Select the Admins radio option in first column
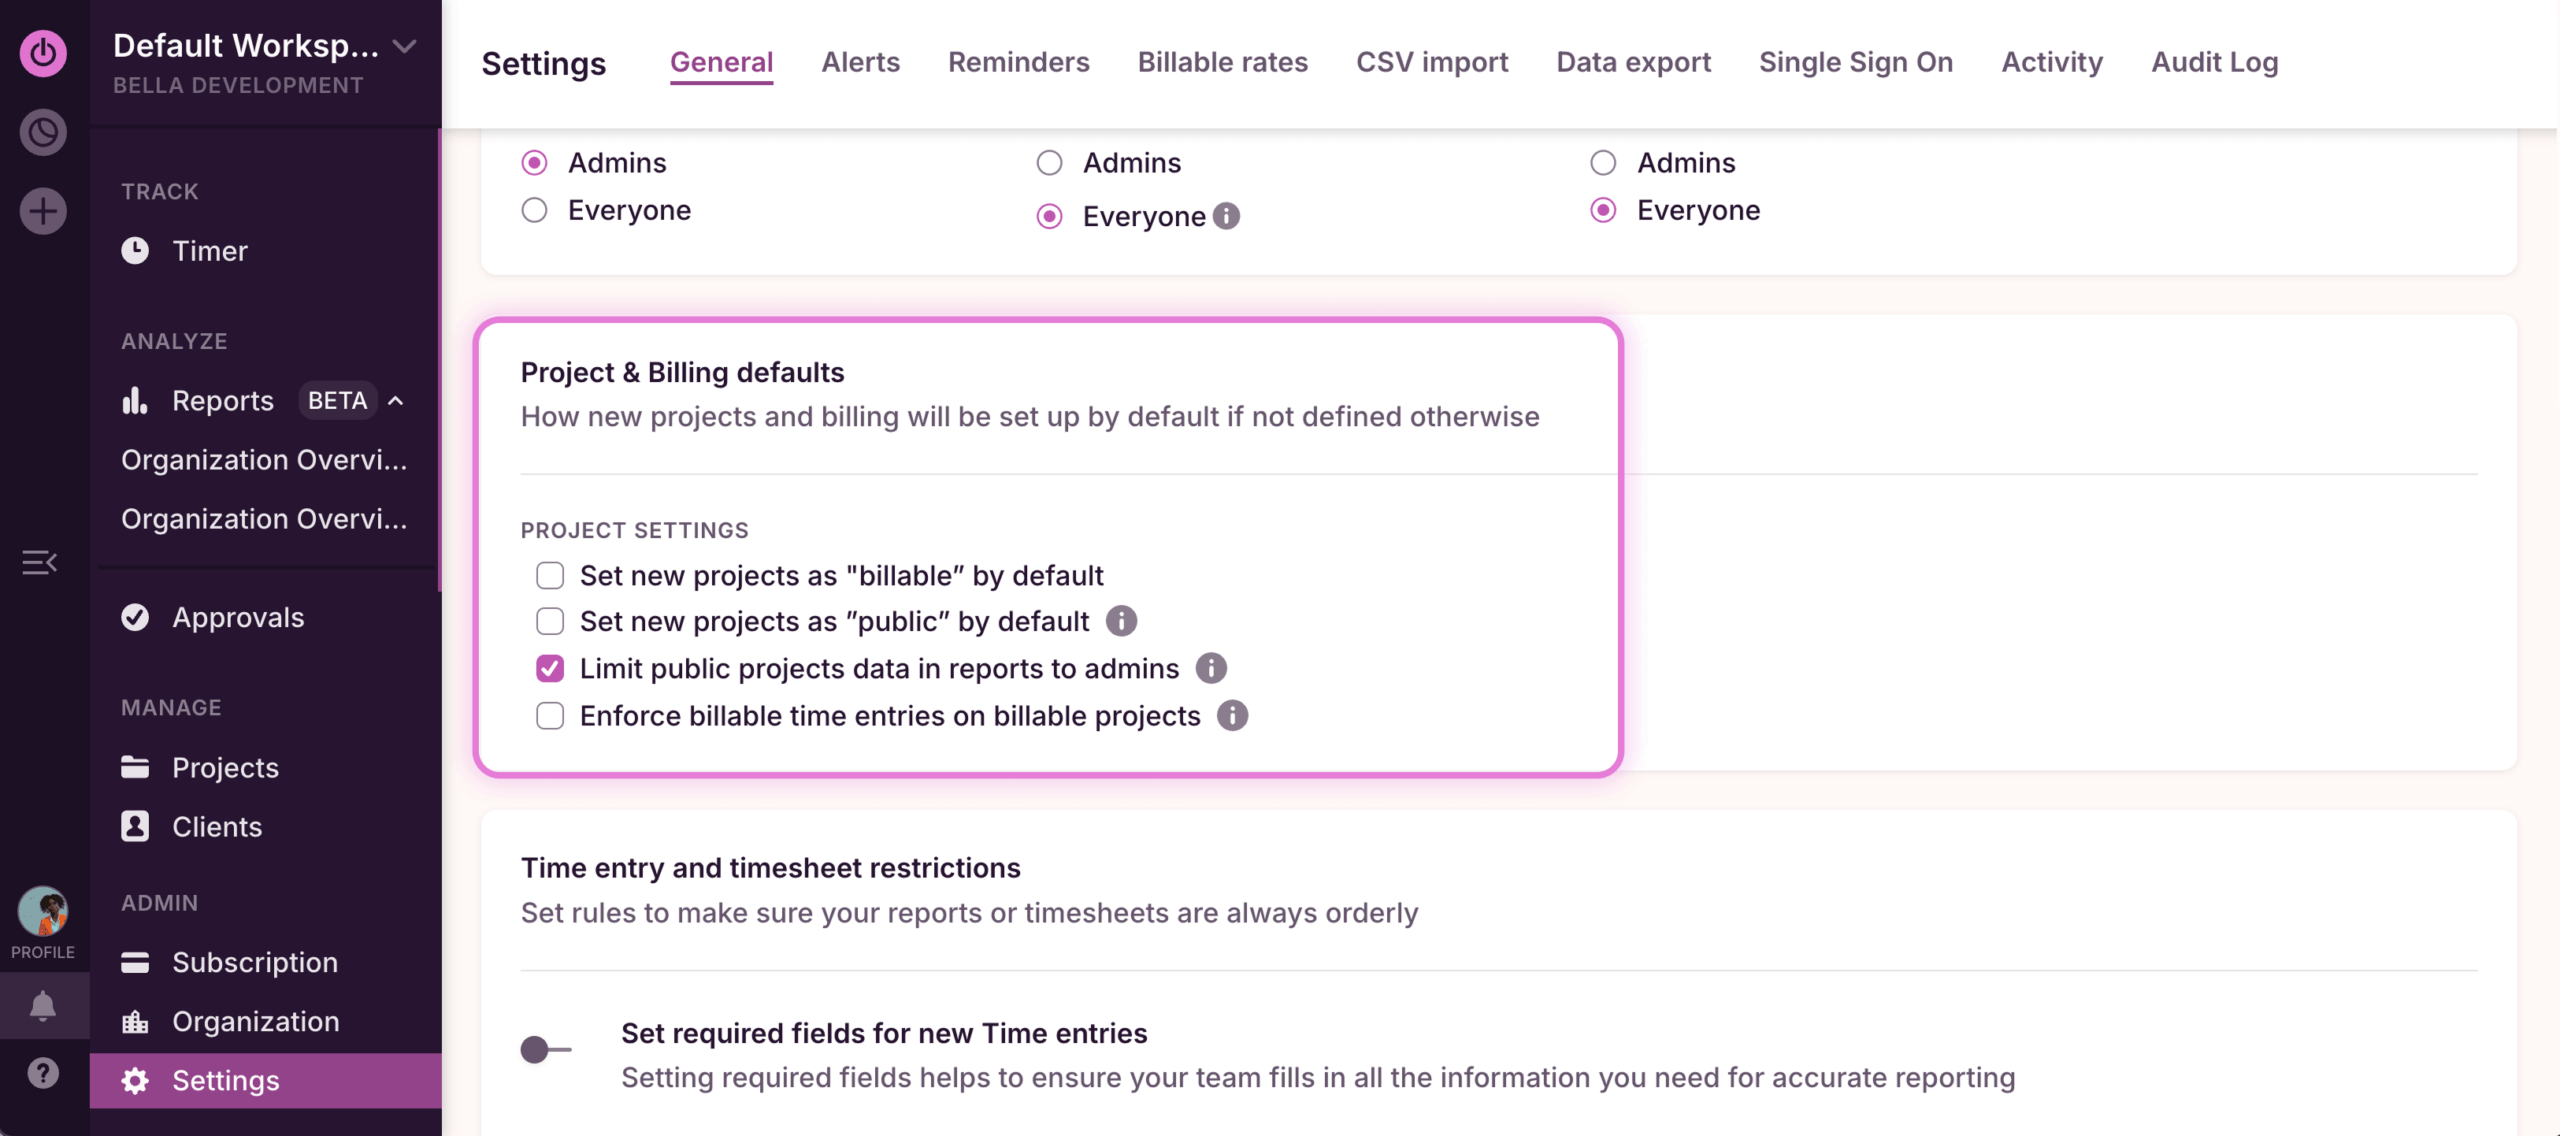Image resolution: width=2560 pixels, height=1136 pixels. [x=535, y=162]
